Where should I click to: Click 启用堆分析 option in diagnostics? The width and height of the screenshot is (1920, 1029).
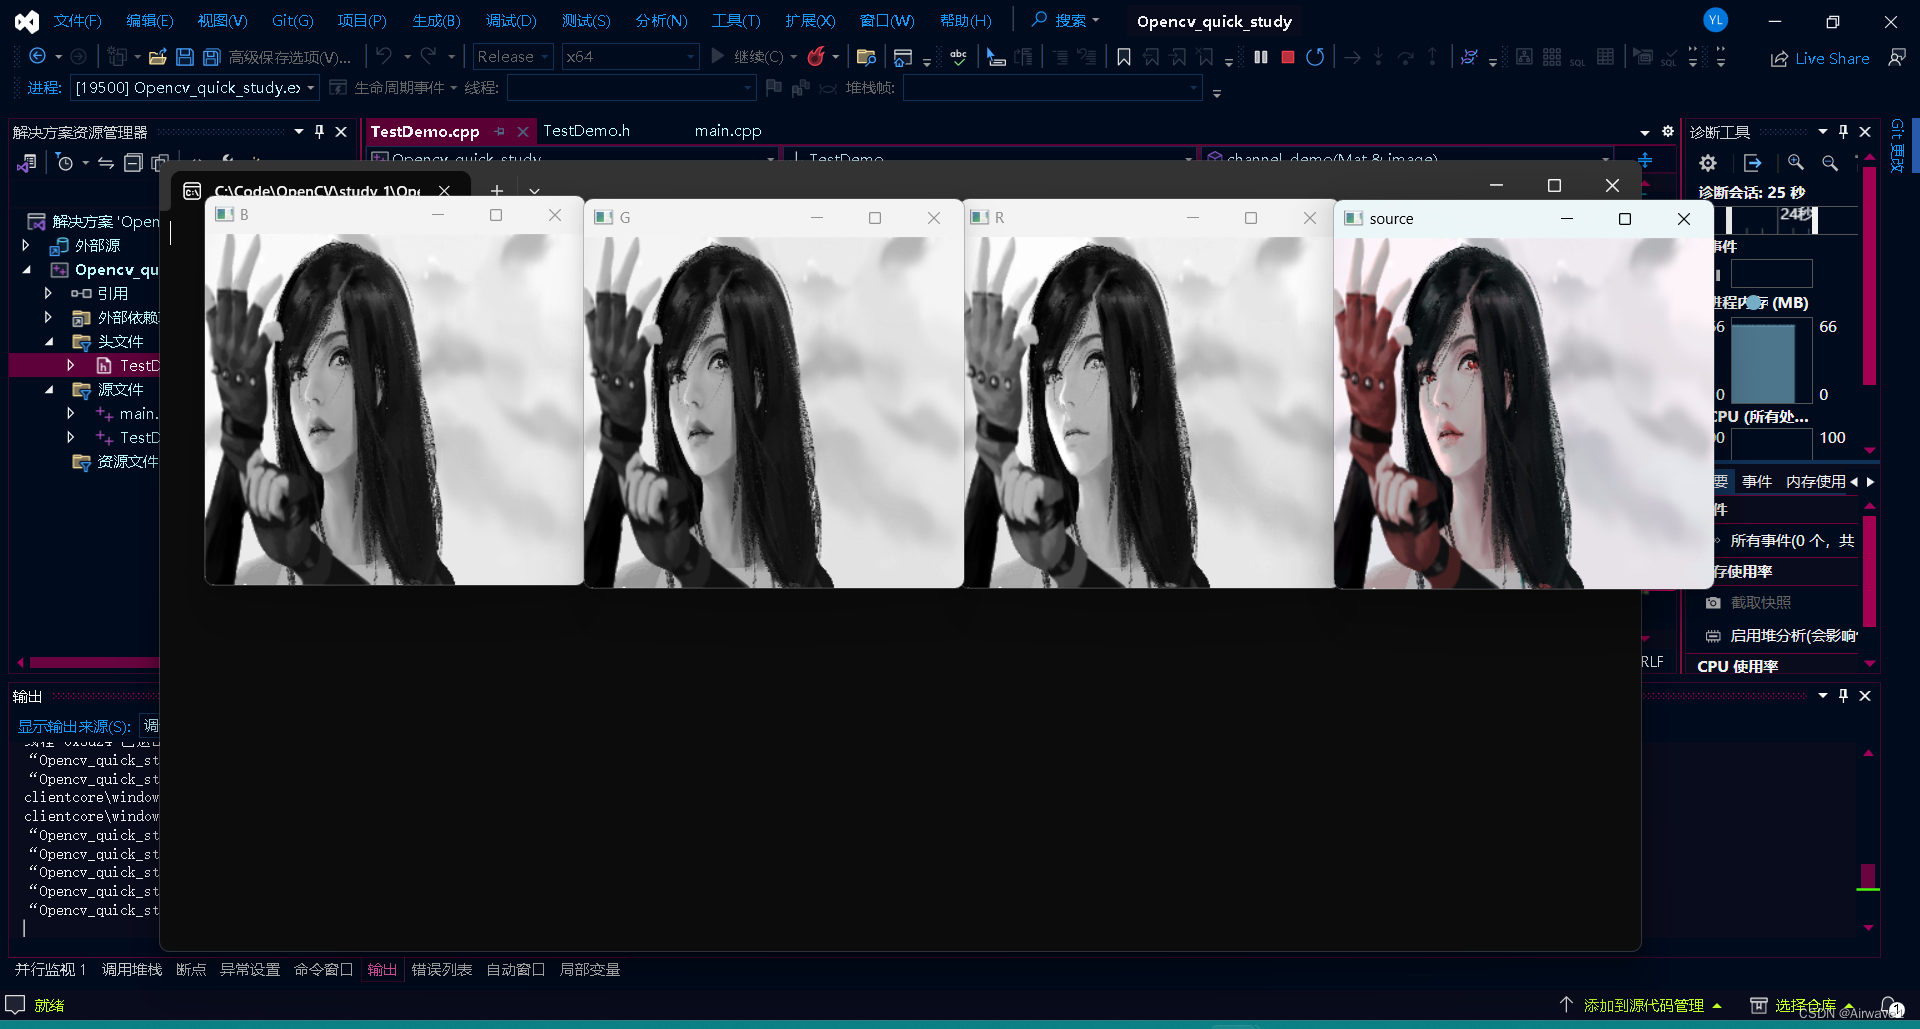pos(1783,635)
